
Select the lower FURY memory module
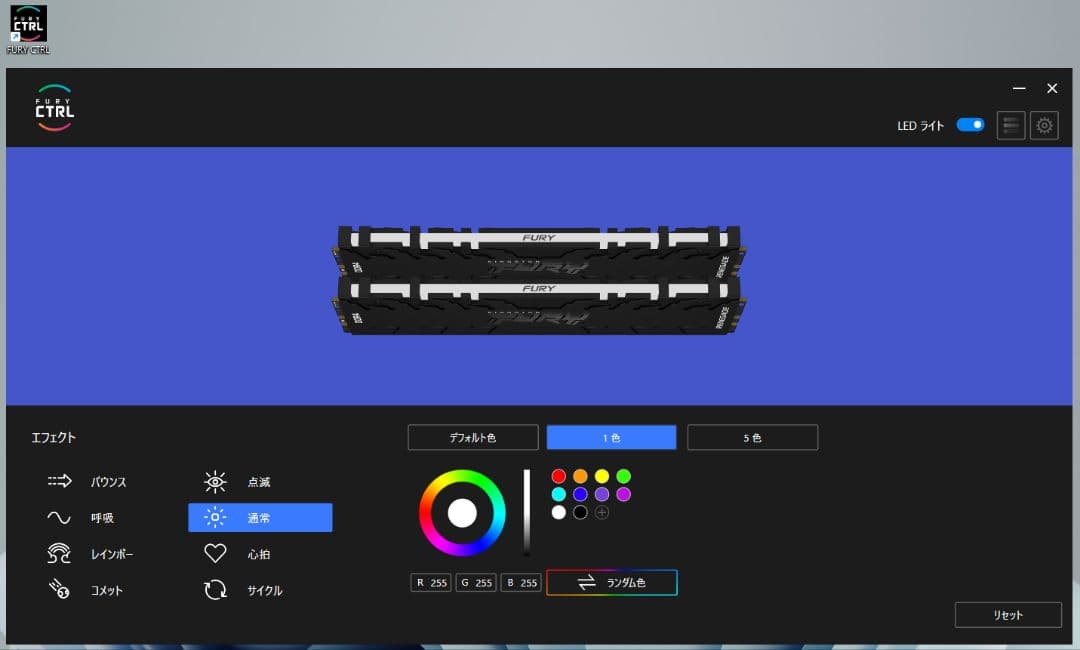pyautogui.click(x=538, y=308)
